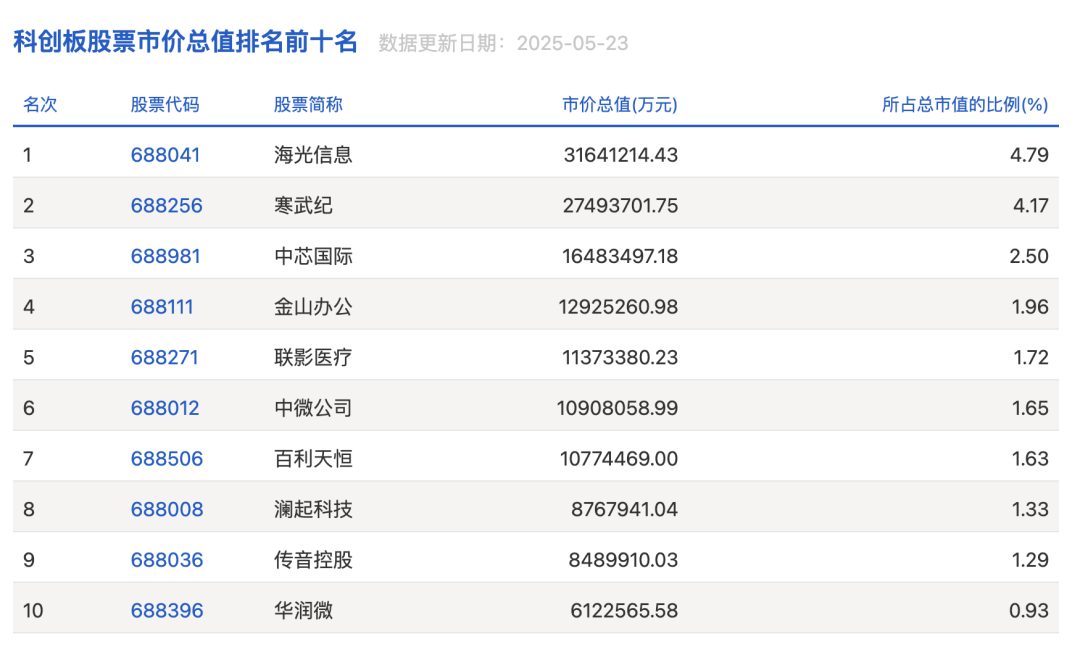Image resolution: width=1080 pixels, height=652 pixels.
Task: Click market value 6122565.58
Action: (x=624, y=611)
